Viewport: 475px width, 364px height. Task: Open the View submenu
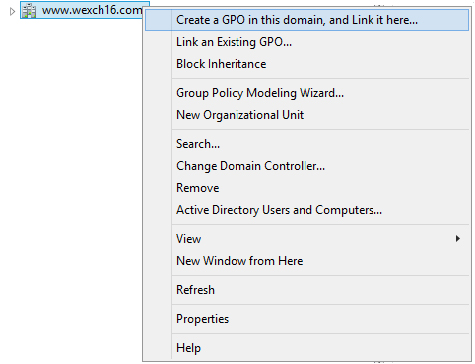click(307, 239)
